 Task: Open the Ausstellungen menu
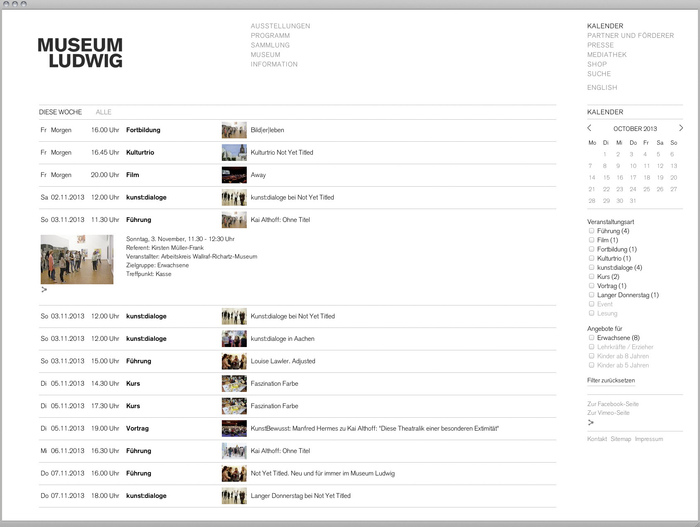(280, 26)
